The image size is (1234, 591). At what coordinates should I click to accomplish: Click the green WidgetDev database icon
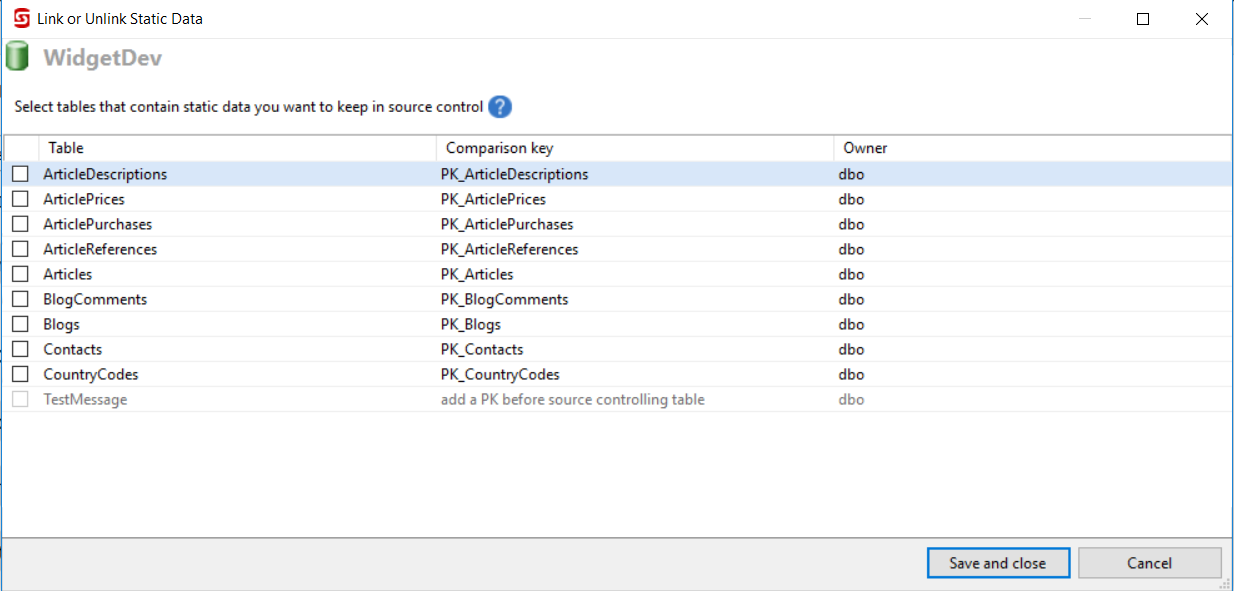[x=17, y=57]
